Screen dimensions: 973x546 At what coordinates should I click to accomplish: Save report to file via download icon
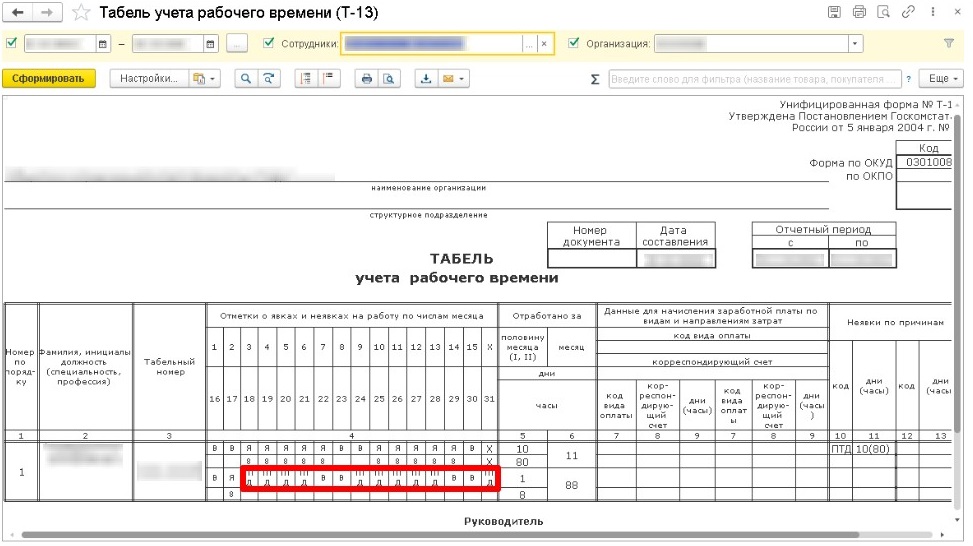coord(426,78)
